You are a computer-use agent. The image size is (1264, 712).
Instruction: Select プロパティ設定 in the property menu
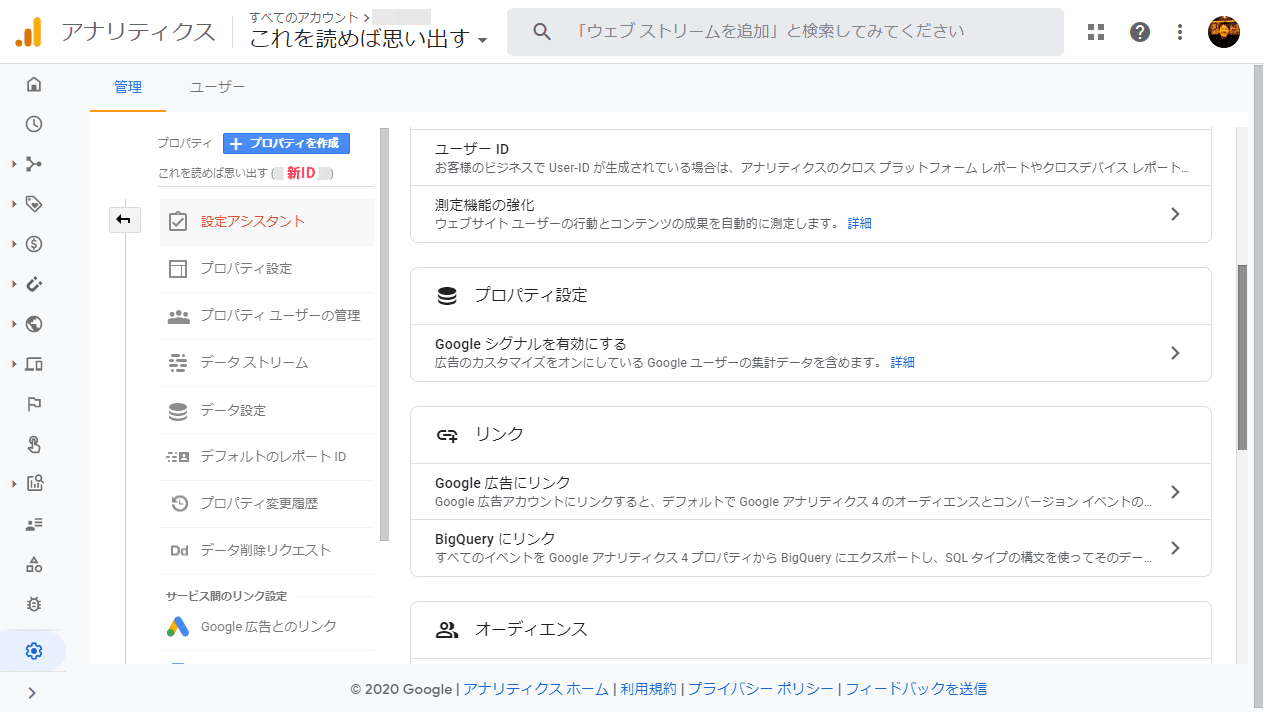267,268
